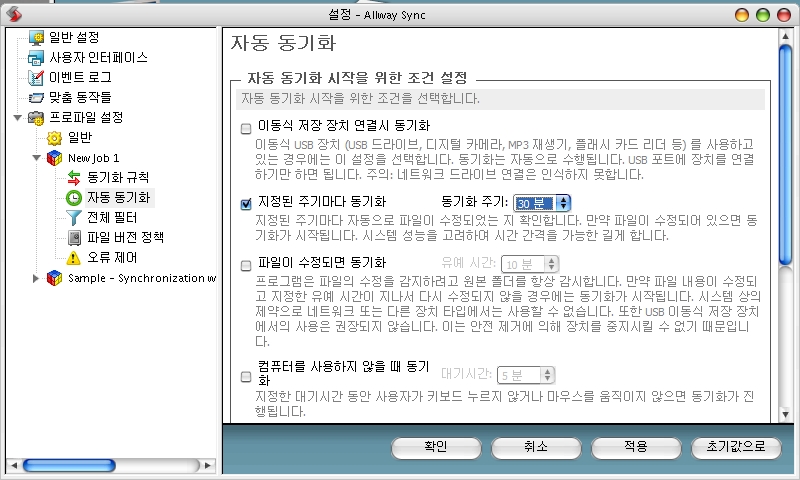Click the 동기화 규칙 arrows icon

(x=74, y=178)
